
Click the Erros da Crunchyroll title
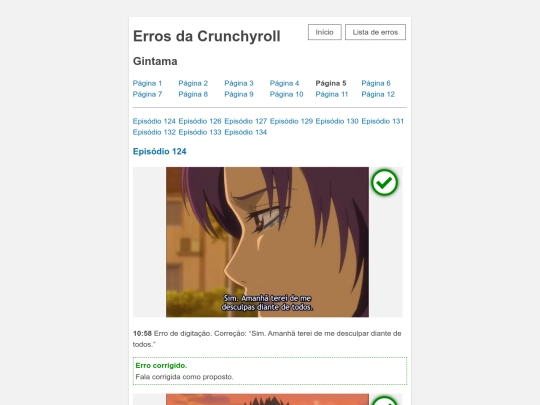tap(207, 36)
